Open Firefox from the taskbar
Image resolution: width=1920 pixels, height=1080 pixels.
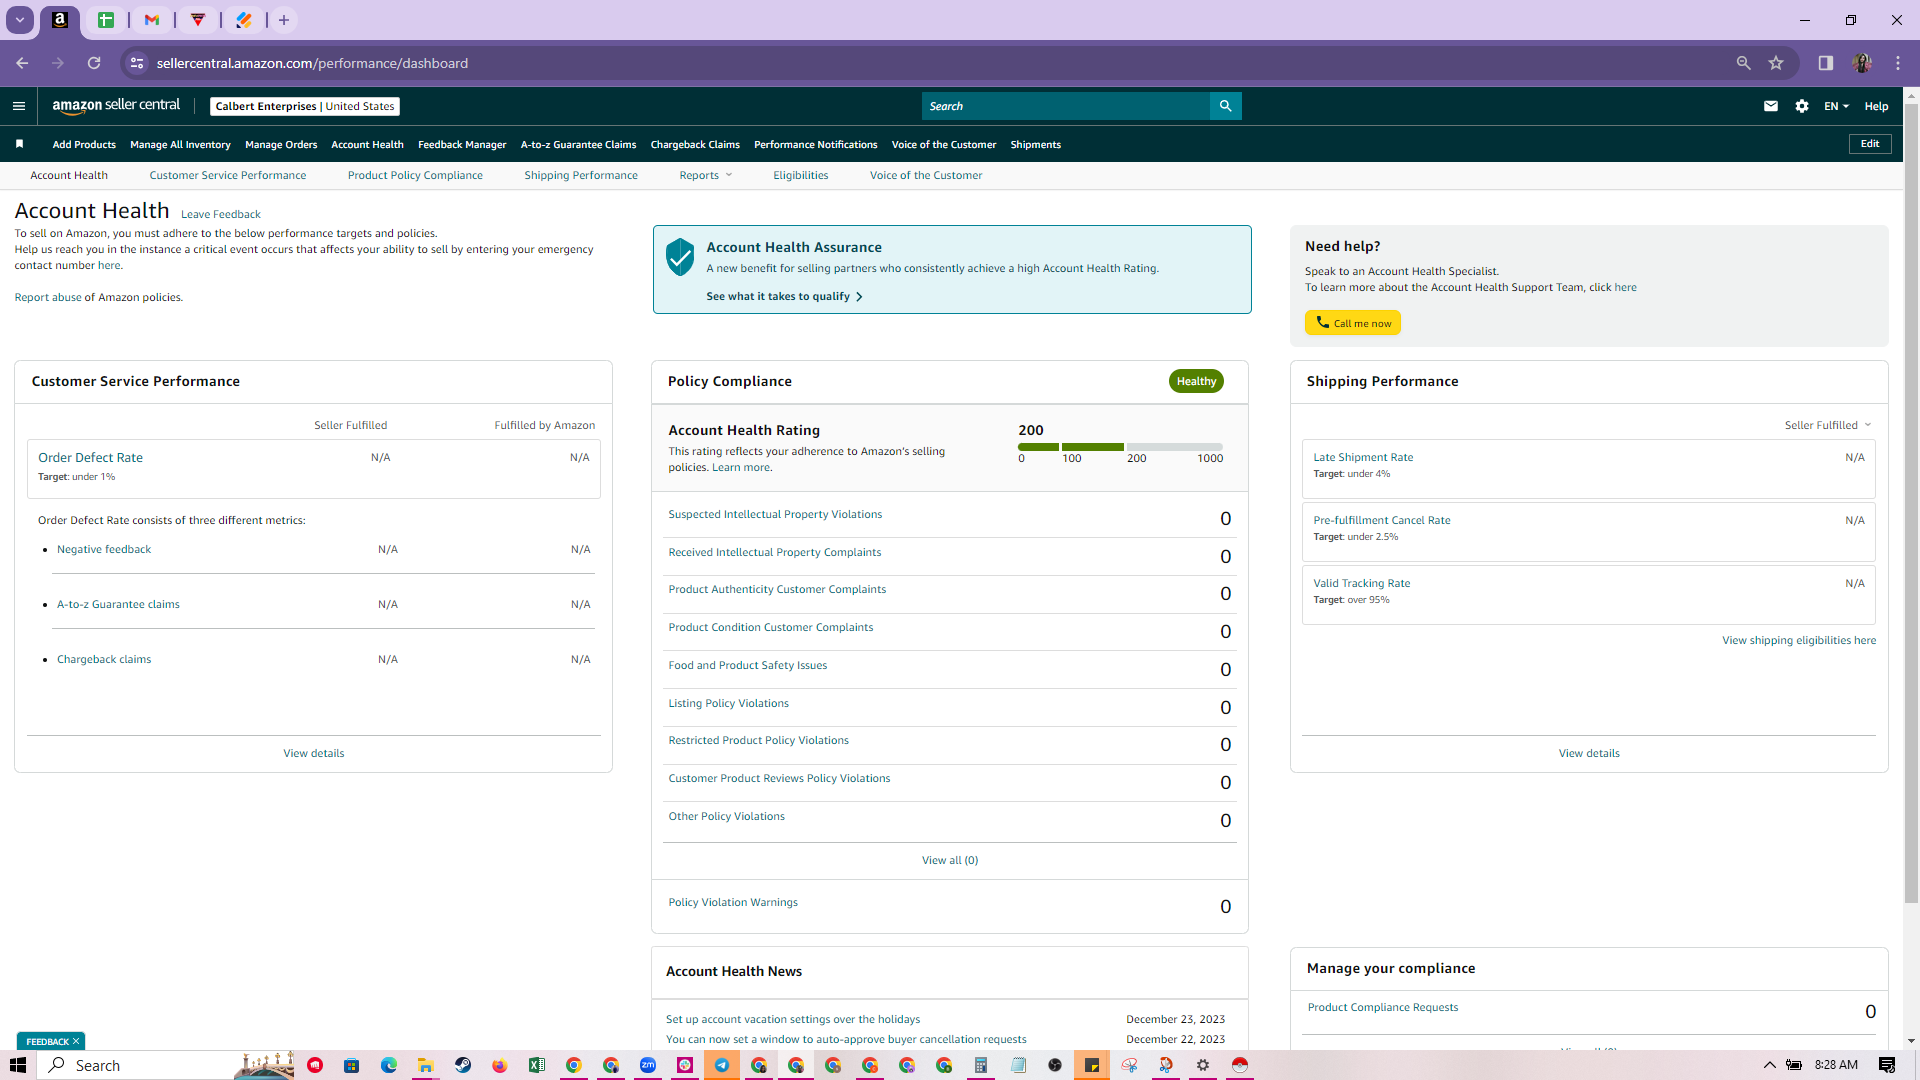500,1065
